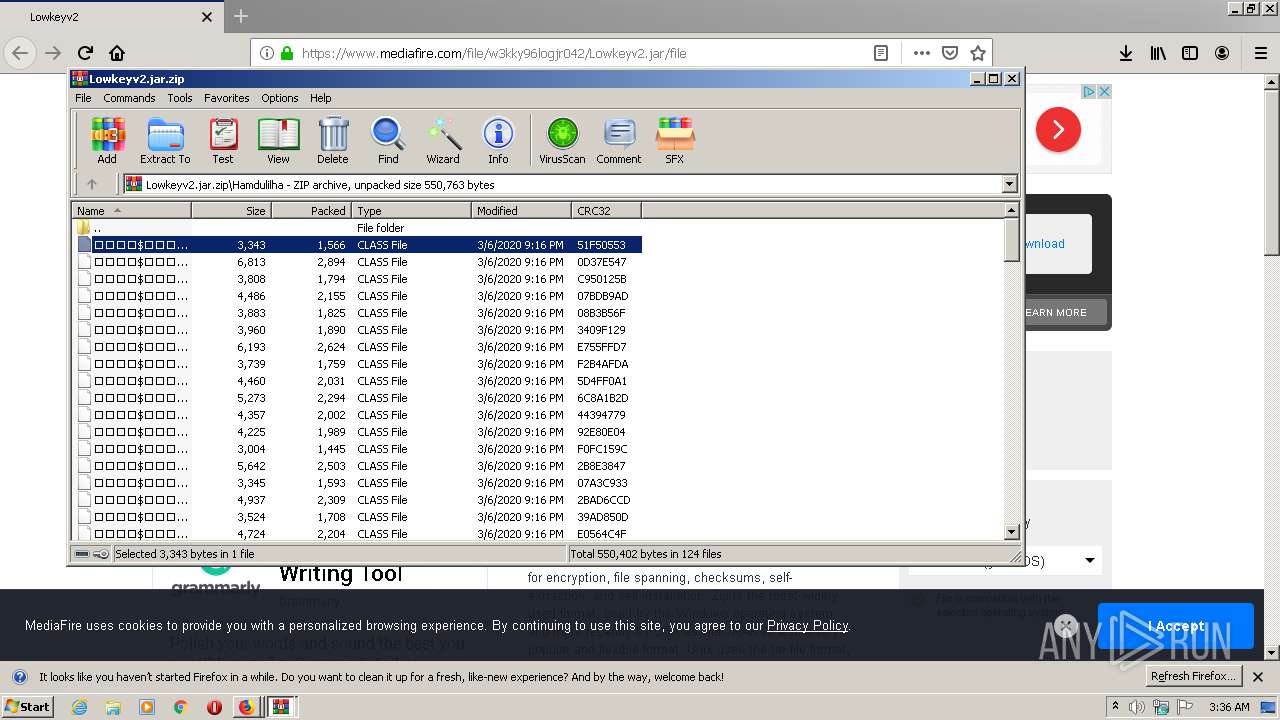Toggle Firefox sidebar icon

pyautogui.click(x=1190, y=53)
